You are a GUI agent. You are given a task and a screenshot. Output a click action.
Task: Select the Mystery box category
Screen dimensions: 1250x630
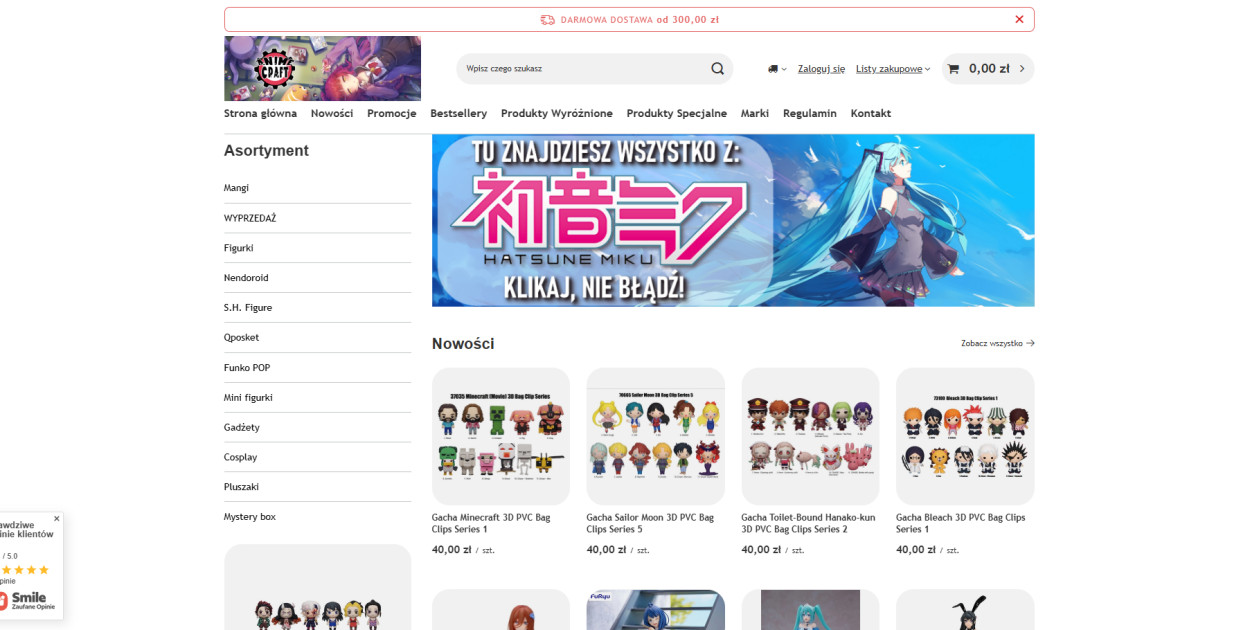tap(317, 517)
